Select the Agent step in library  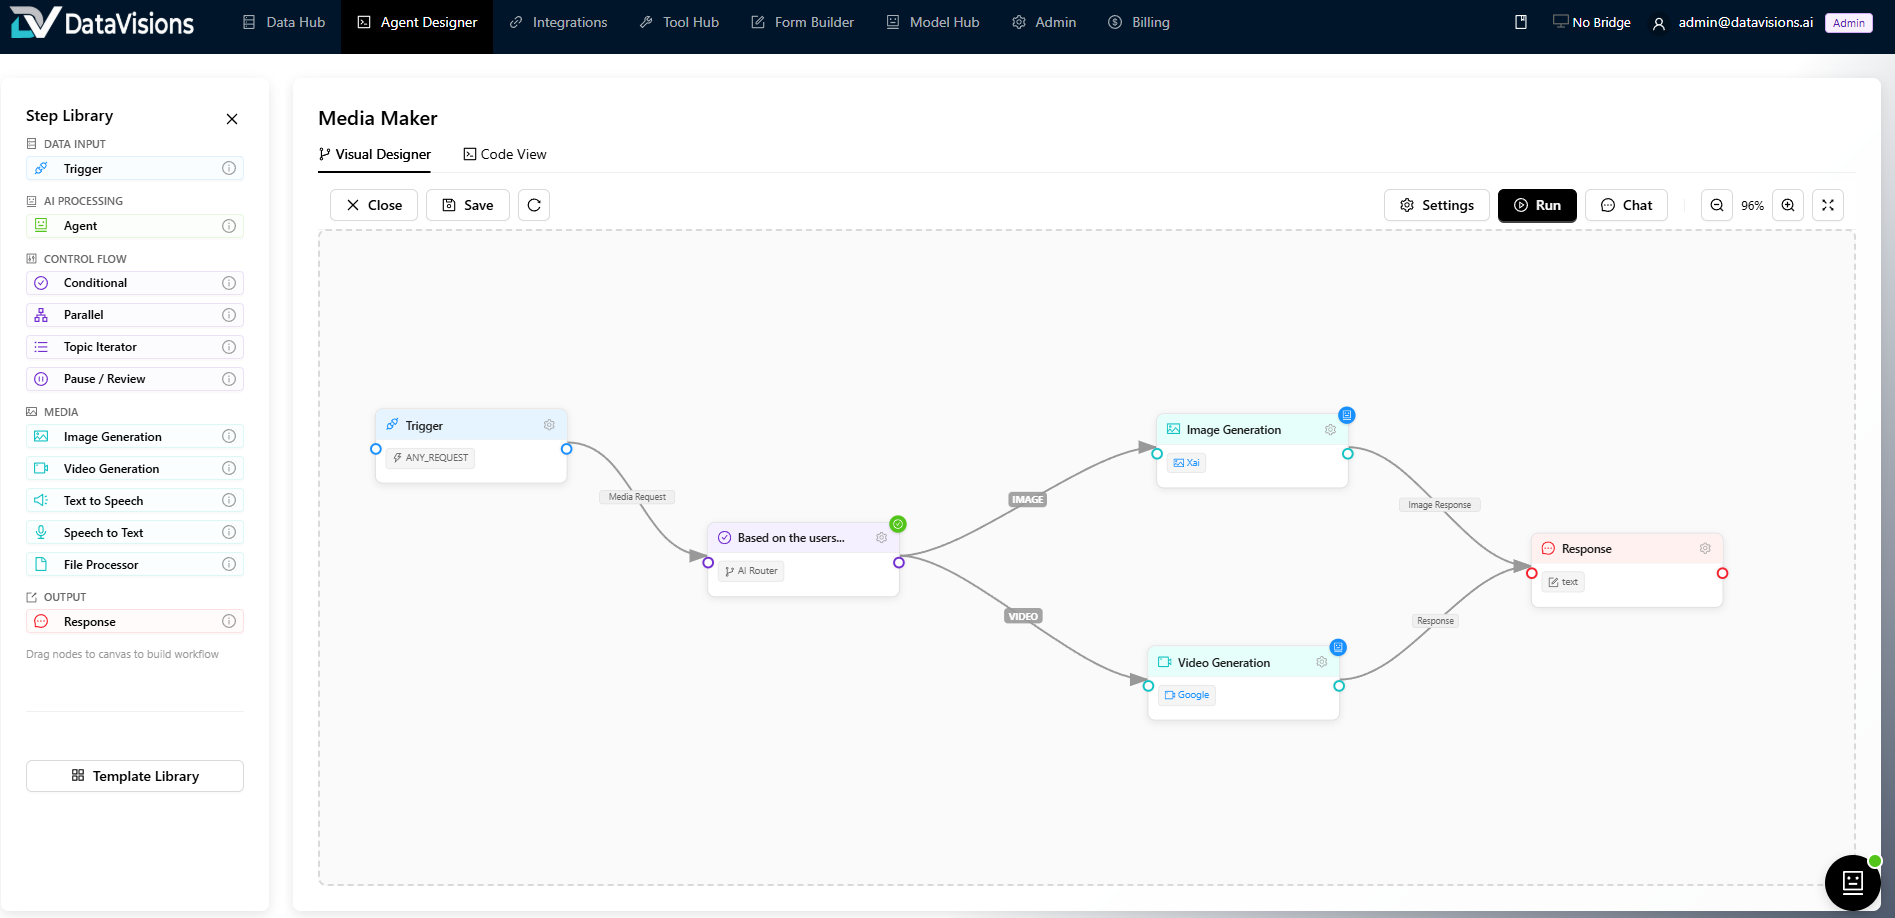tap(135, 226)
